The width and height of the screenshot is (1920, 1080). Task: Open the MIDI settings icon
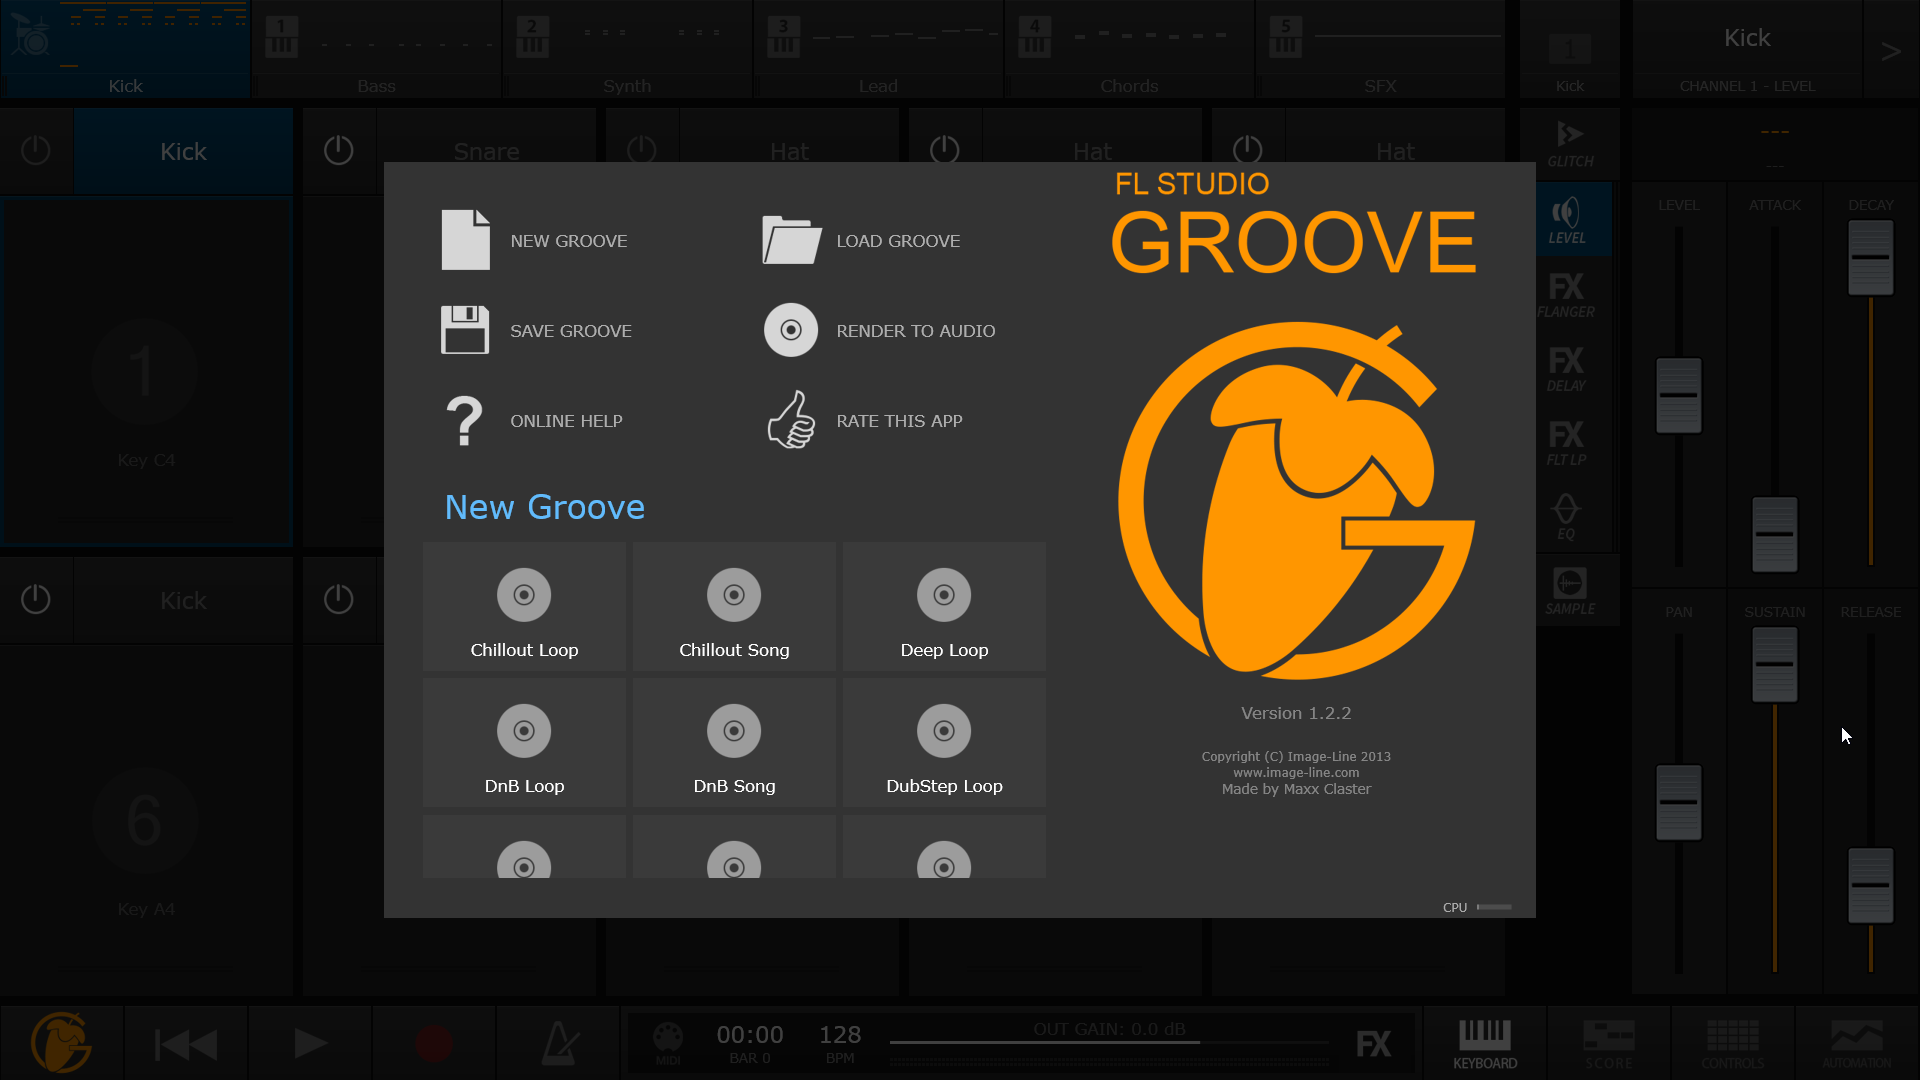pos(668,1043)
